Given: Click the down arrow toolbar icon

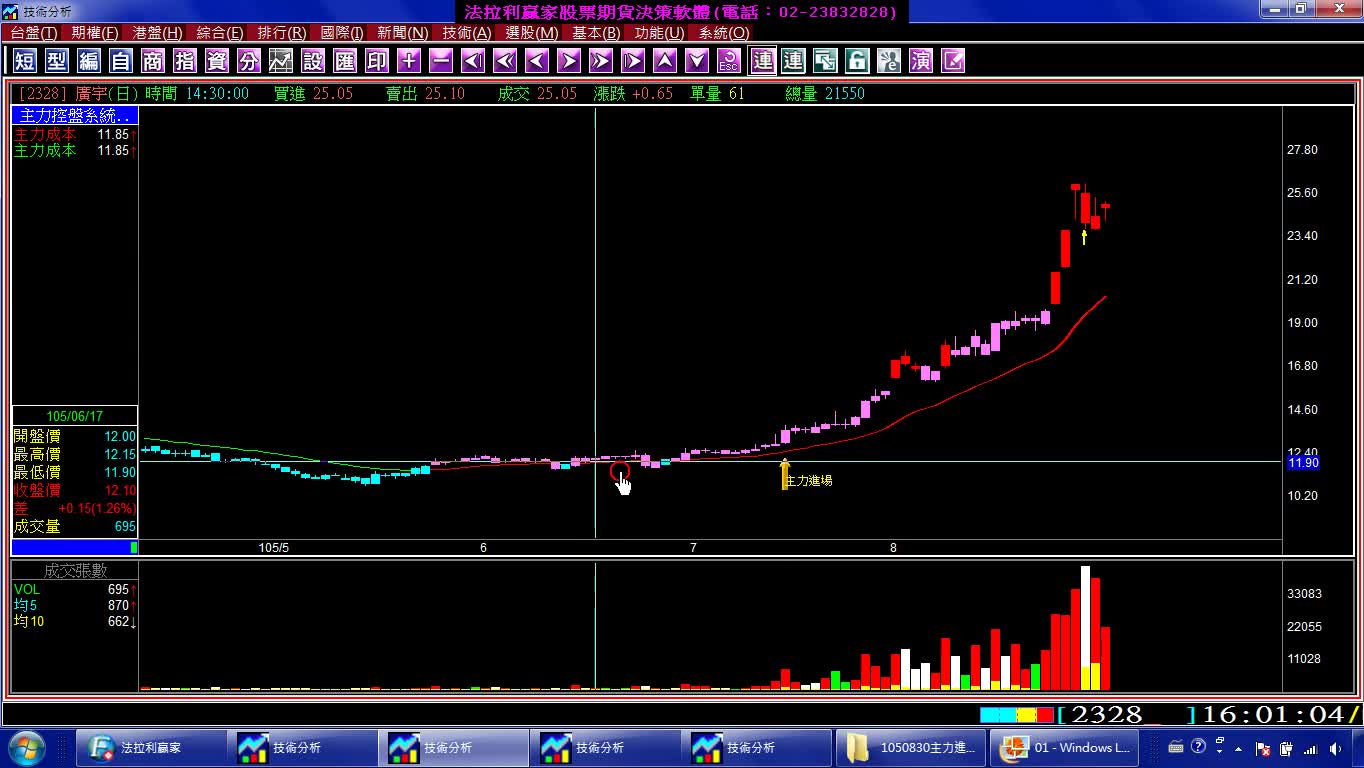Looking at the screenshot, I should coord(697,61).
